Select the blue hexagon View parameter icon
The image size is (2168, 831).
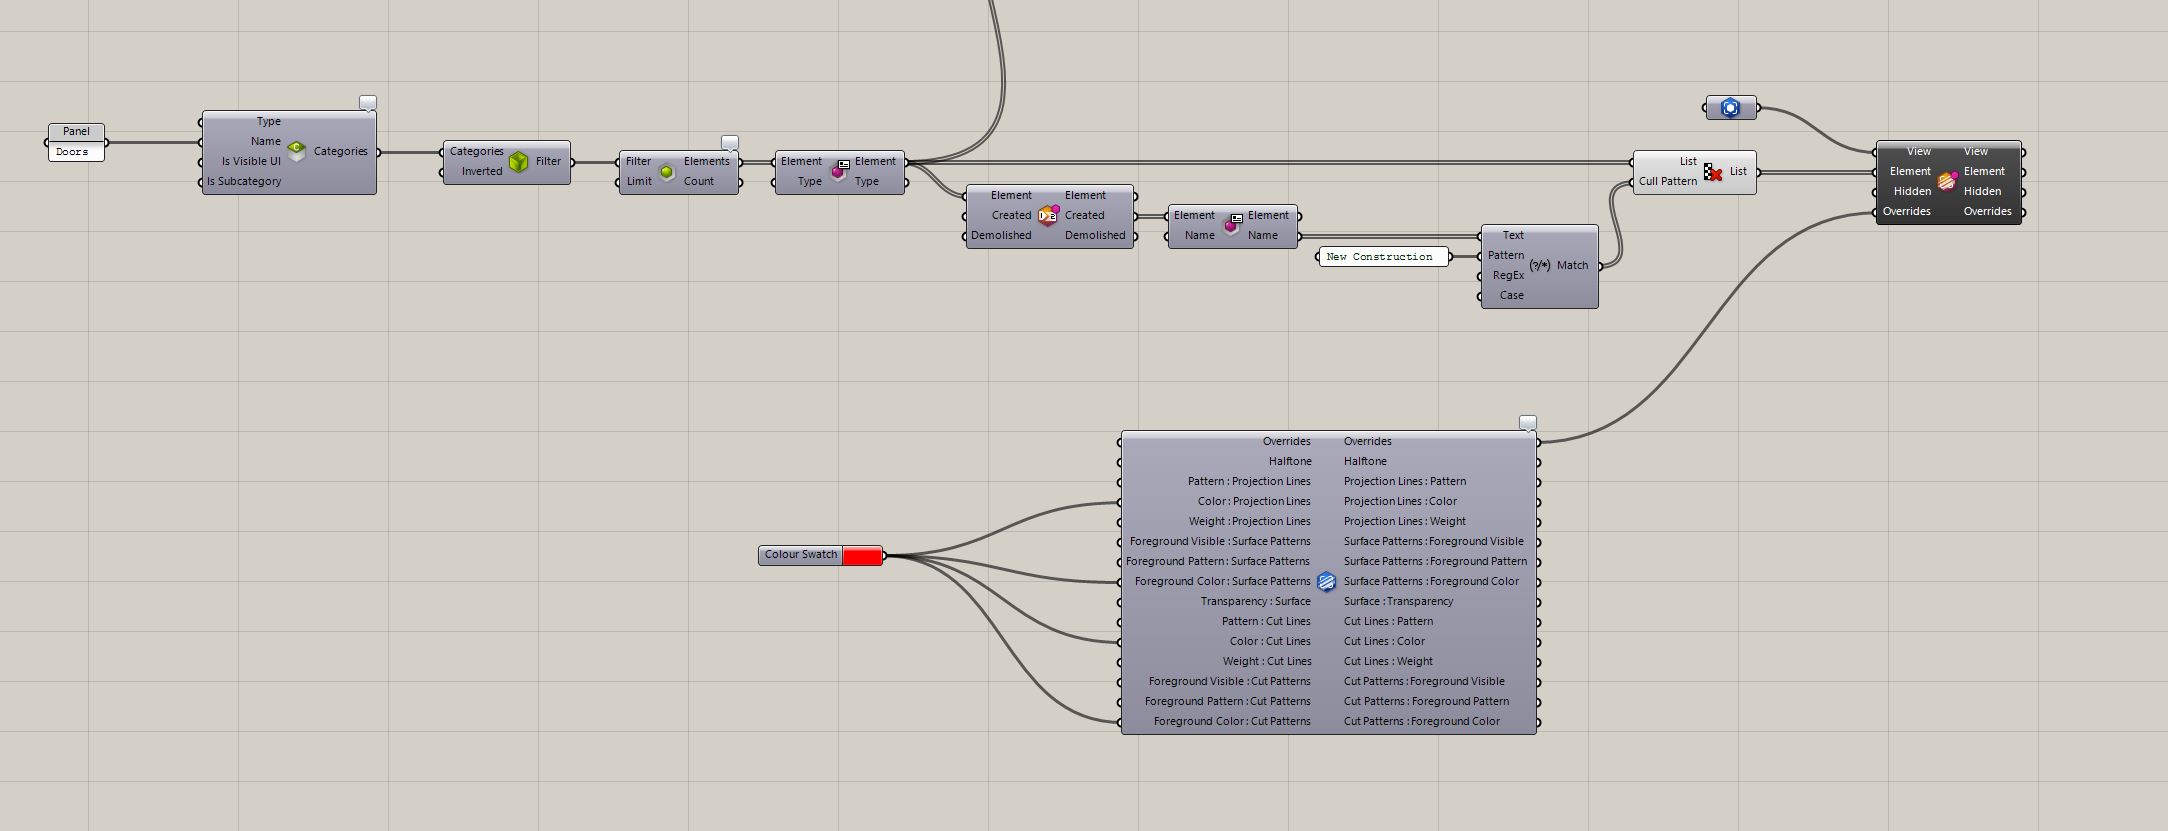tap(1731, 108)
